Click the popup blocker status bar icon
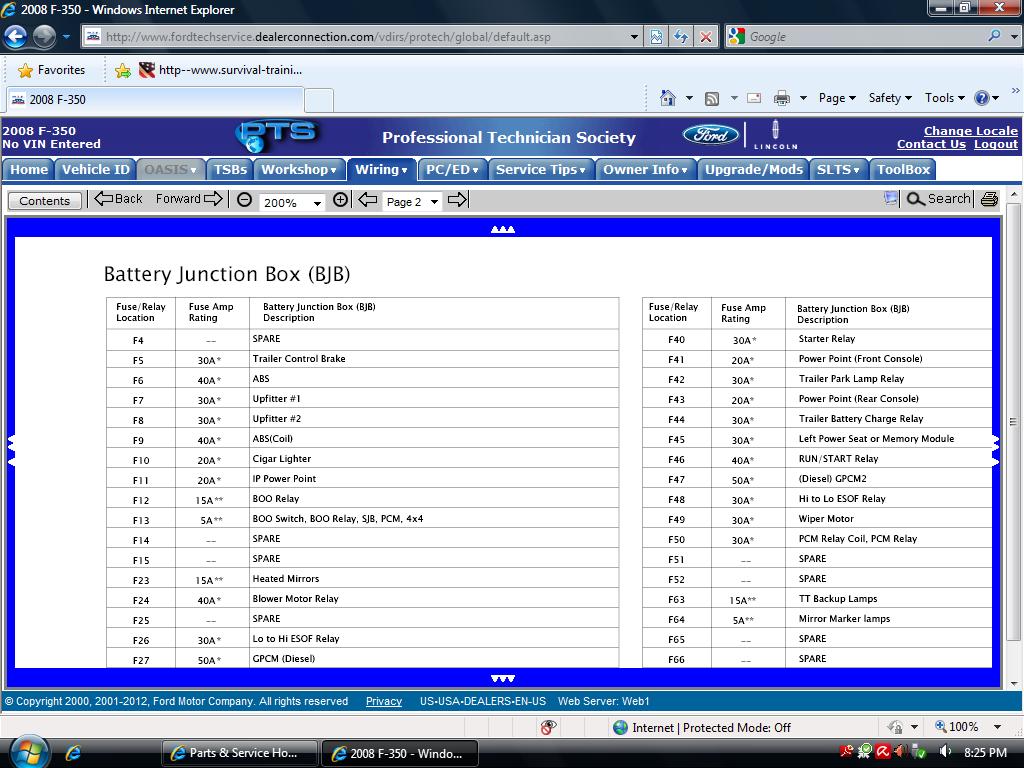The image size is (1024, 768). click(548, 727)
